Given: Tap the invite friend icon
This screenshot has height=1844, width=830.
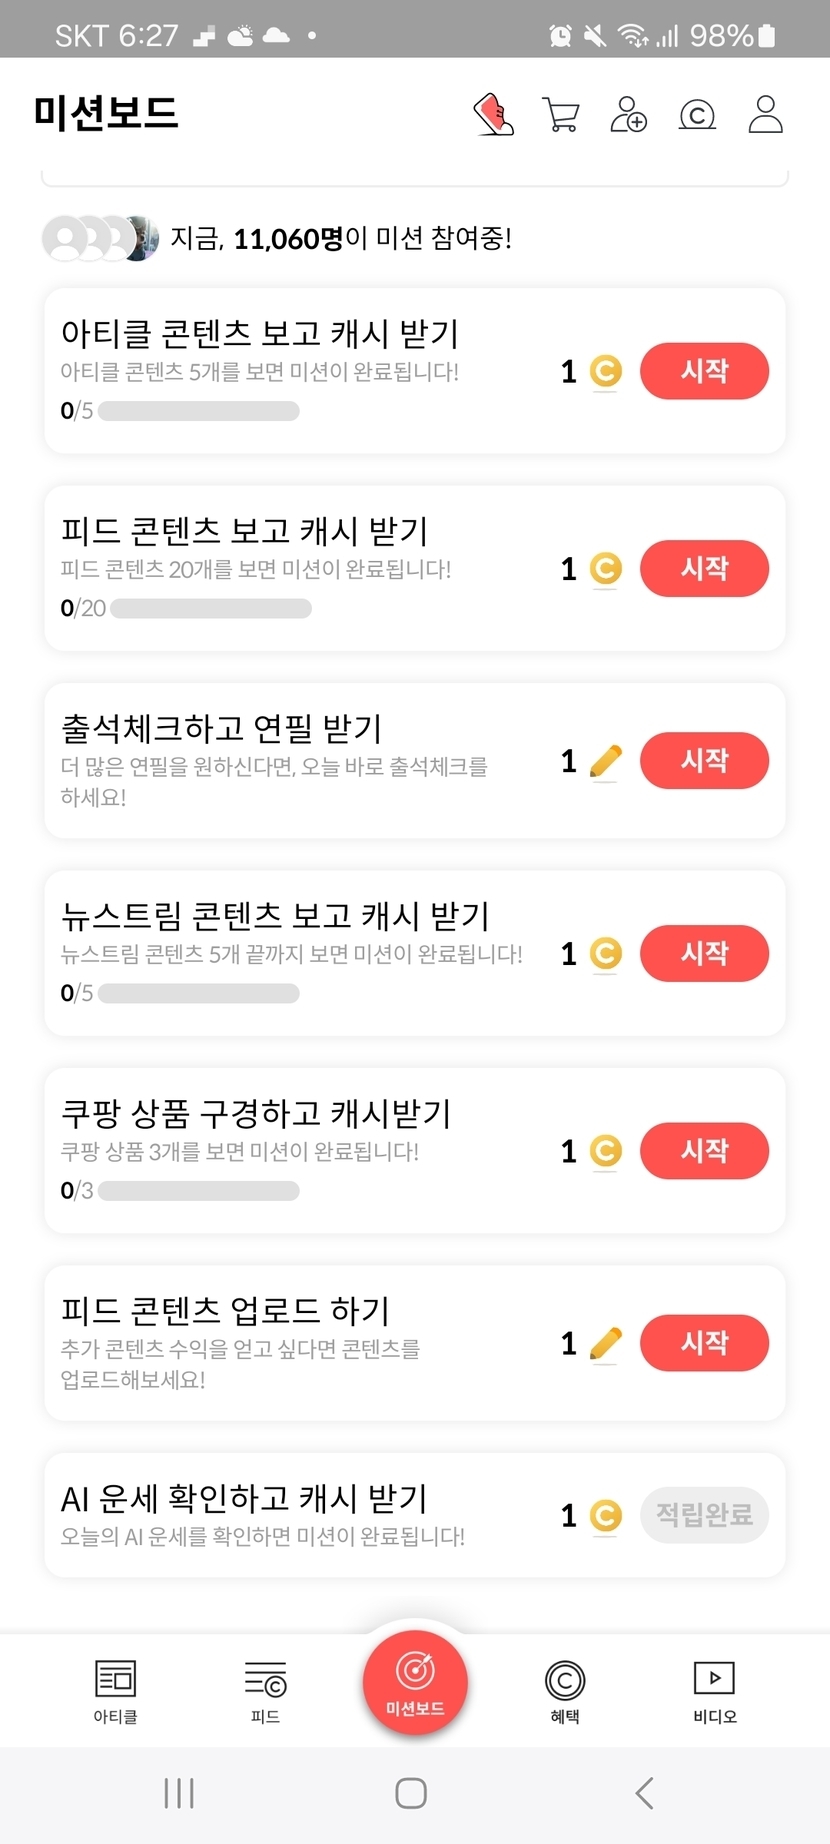Looking at the screenshot, I should point(628,114).
